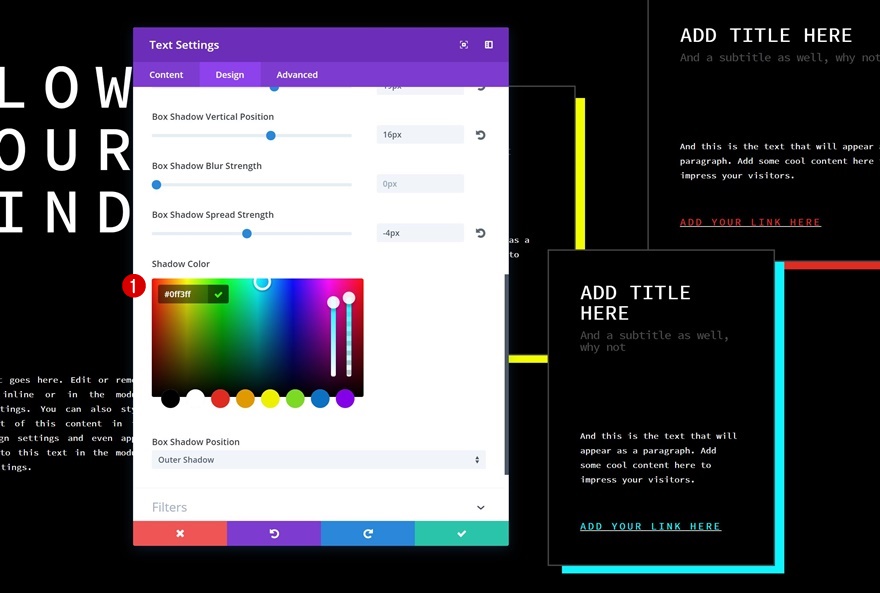The image size is (880, 593).
Task: Click the expand modal fullscreen icon
Action: click(464, 45)
